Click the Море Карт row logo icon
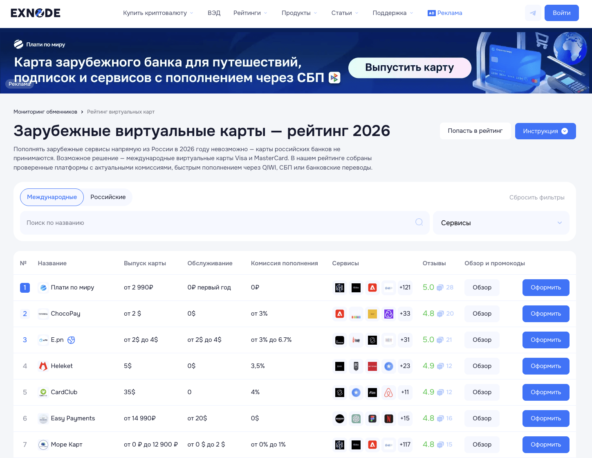This screenshot has width=592, height=458. (x=43, y=444)
